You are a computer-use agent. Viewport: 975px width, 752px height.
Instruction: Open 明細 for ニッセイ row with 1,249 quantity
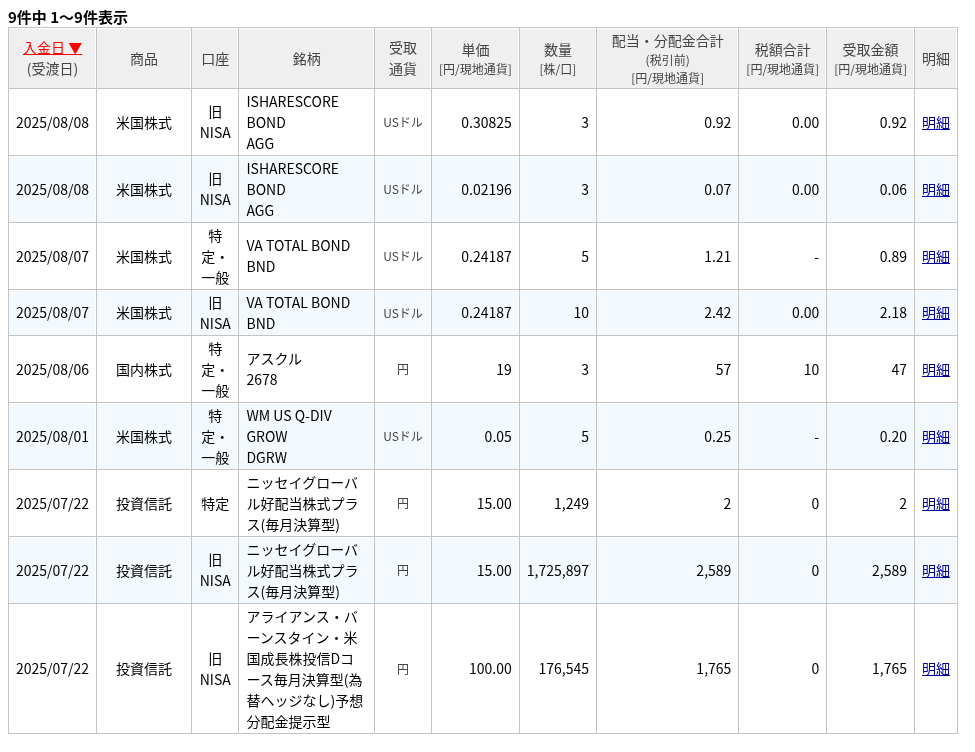point(935,504)
